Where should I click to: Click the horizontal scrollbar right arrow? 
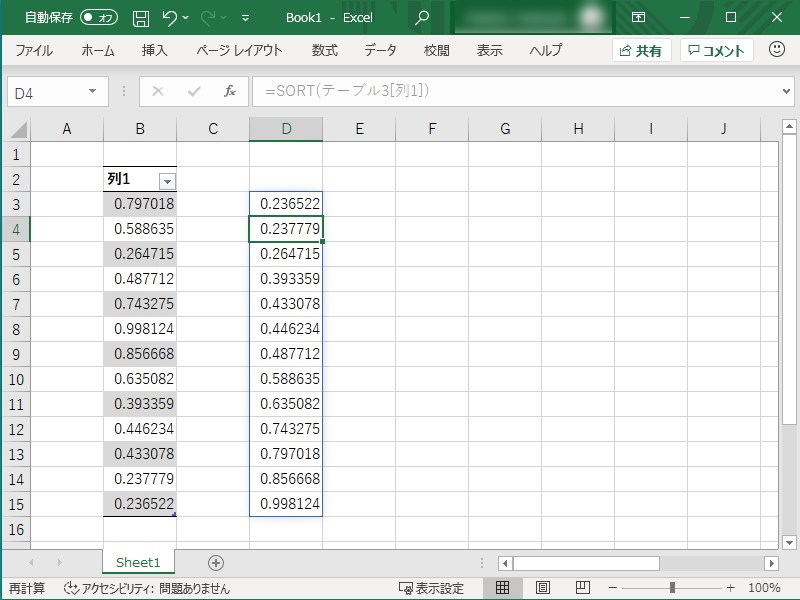tap(771, 563)
